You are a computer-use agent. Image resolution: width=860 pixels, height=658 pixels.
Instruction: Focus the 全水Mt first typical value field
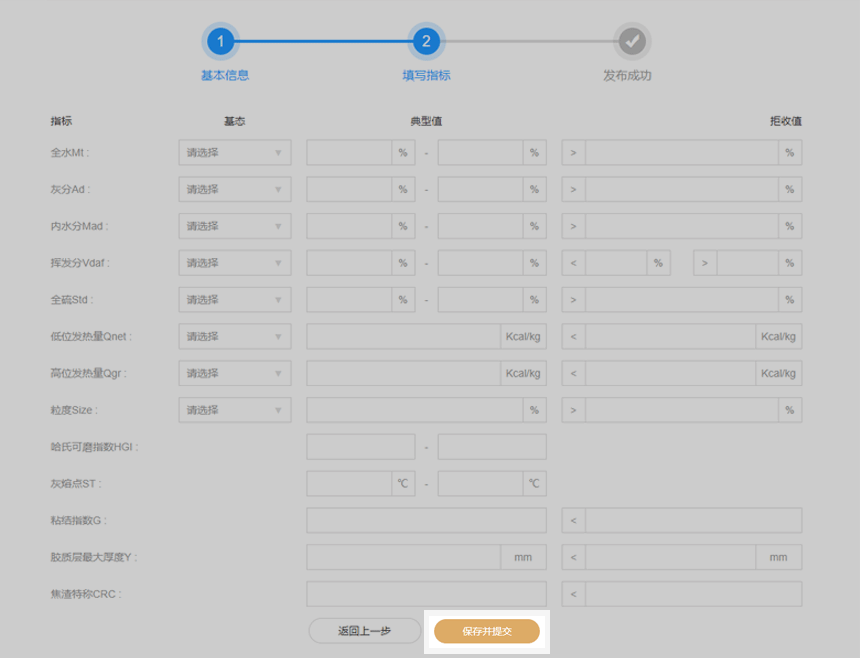(349, 153)
